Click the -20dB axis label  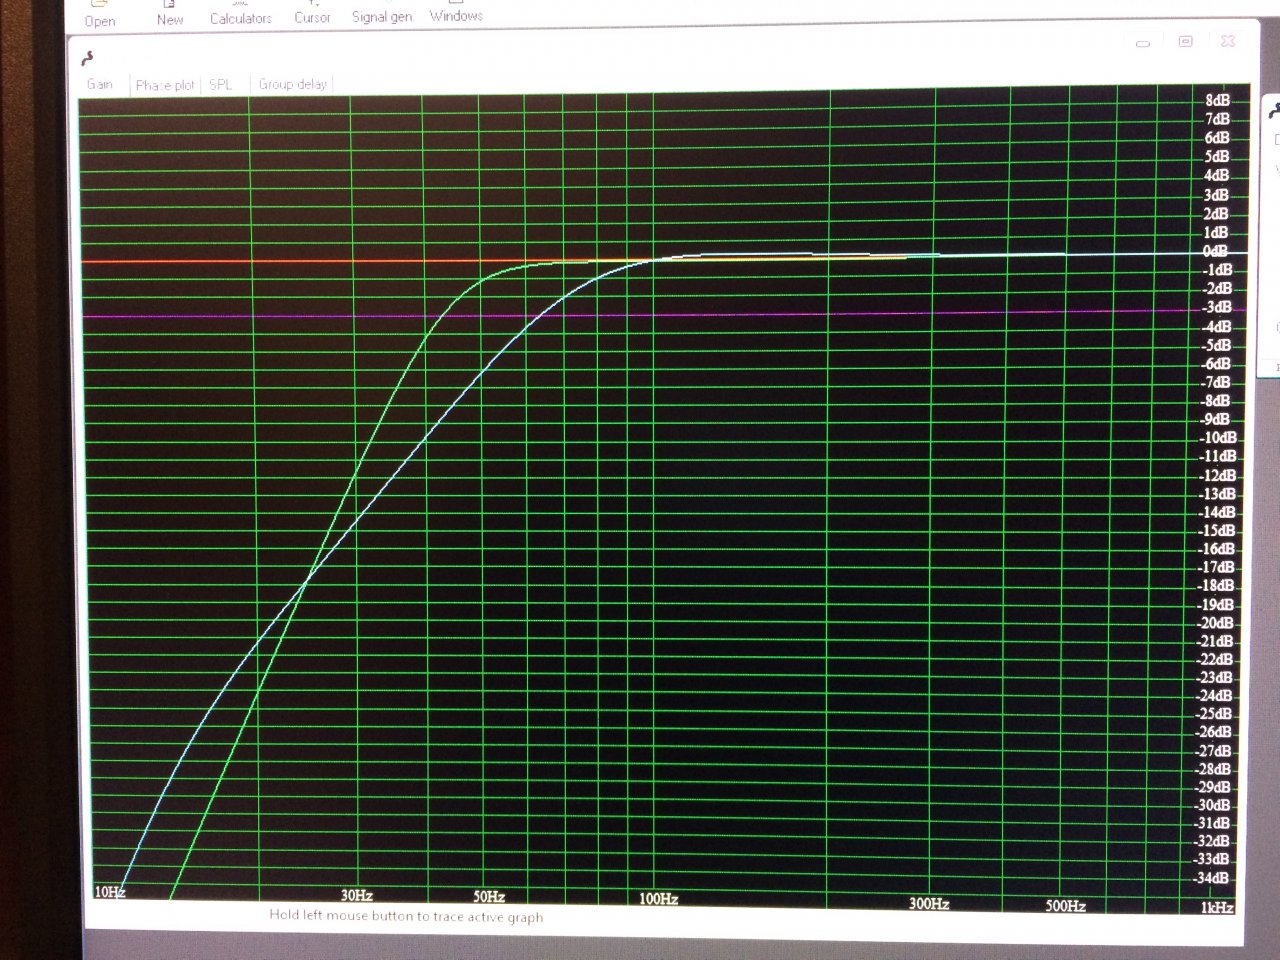pos(1216,622)
